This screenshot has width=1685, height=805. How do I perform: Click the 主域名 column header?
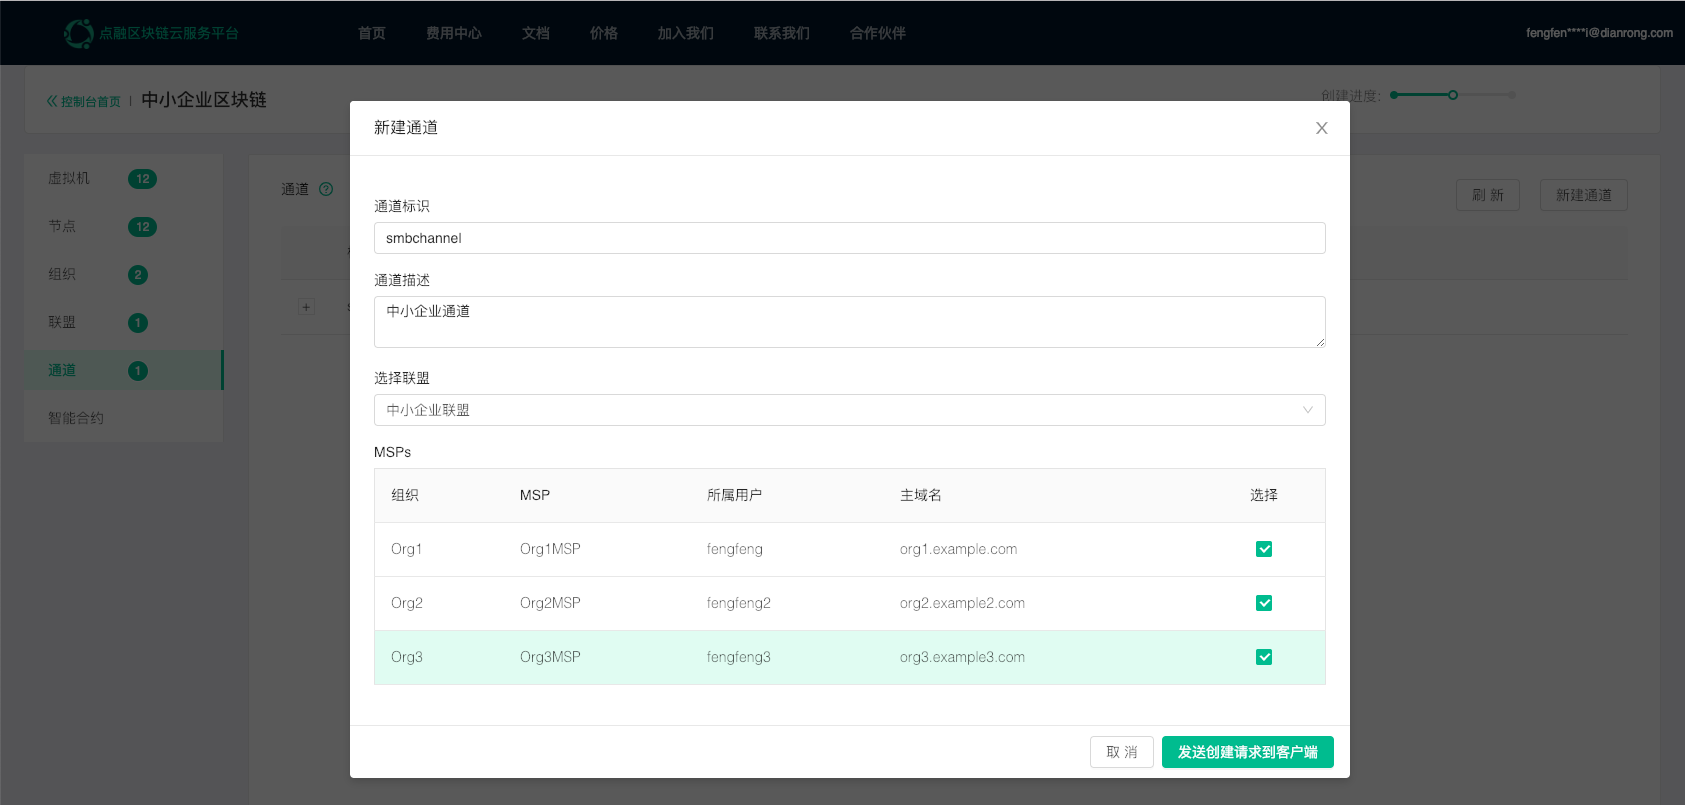tap(921, 495)
